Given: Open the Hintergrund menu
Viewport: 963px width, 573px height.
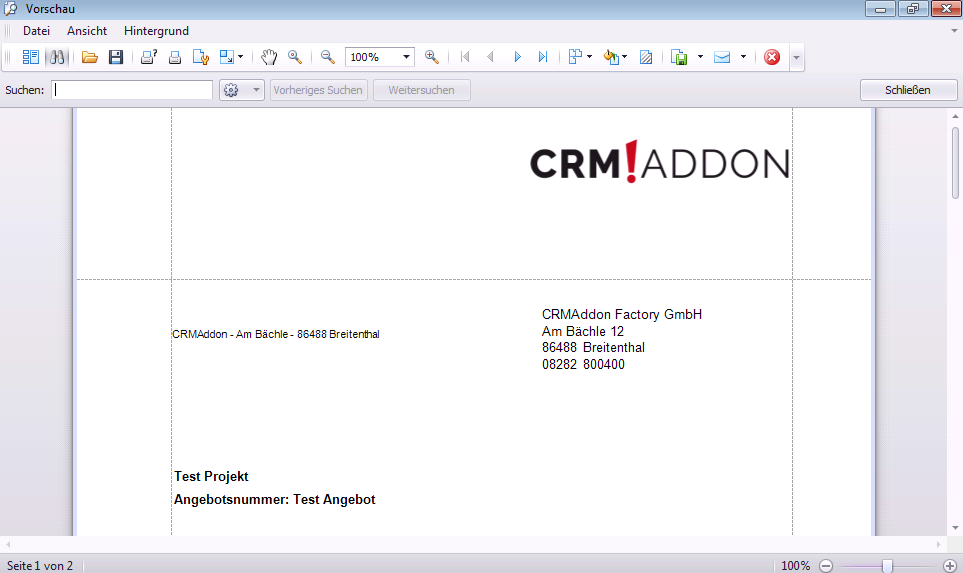Looking at the screenshot, I should click(x=156, y=31).
